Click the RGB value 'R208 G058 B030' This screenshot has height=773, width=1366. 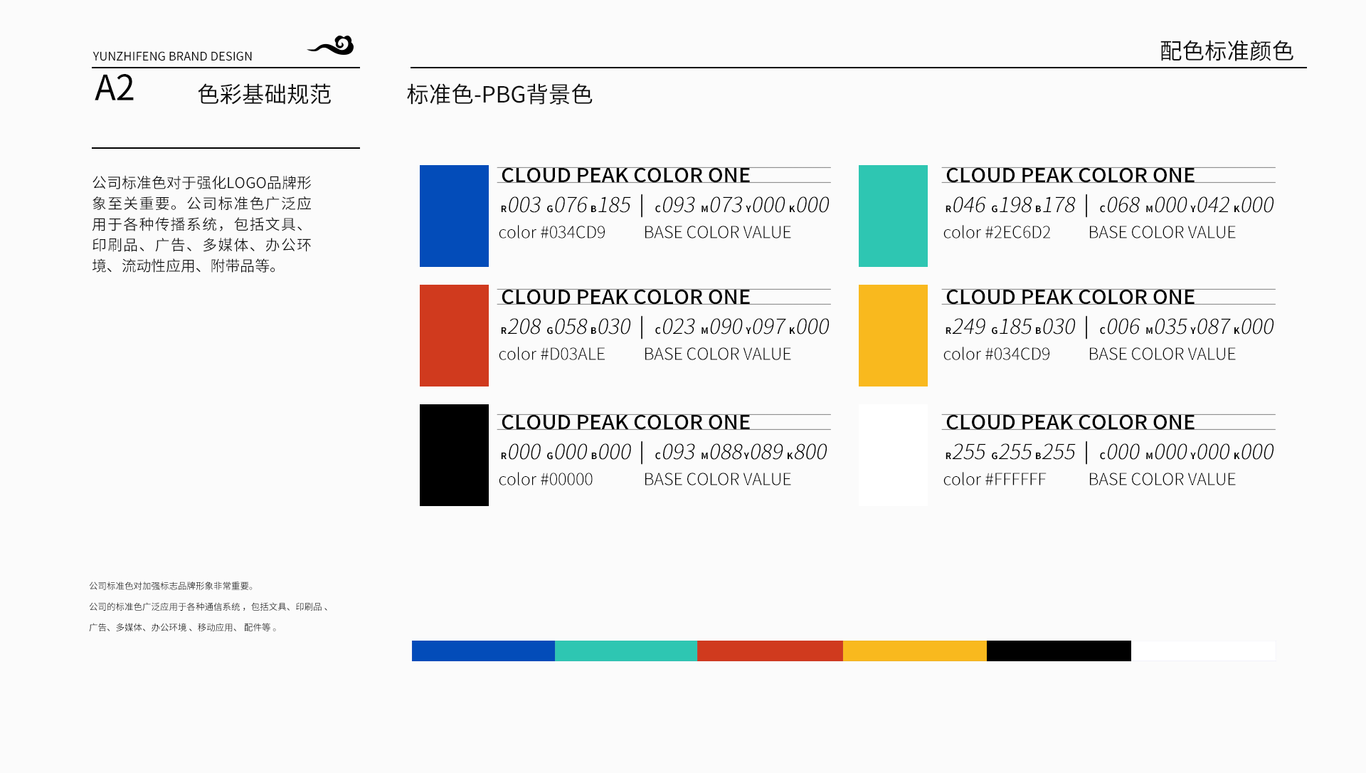[566, 328]
